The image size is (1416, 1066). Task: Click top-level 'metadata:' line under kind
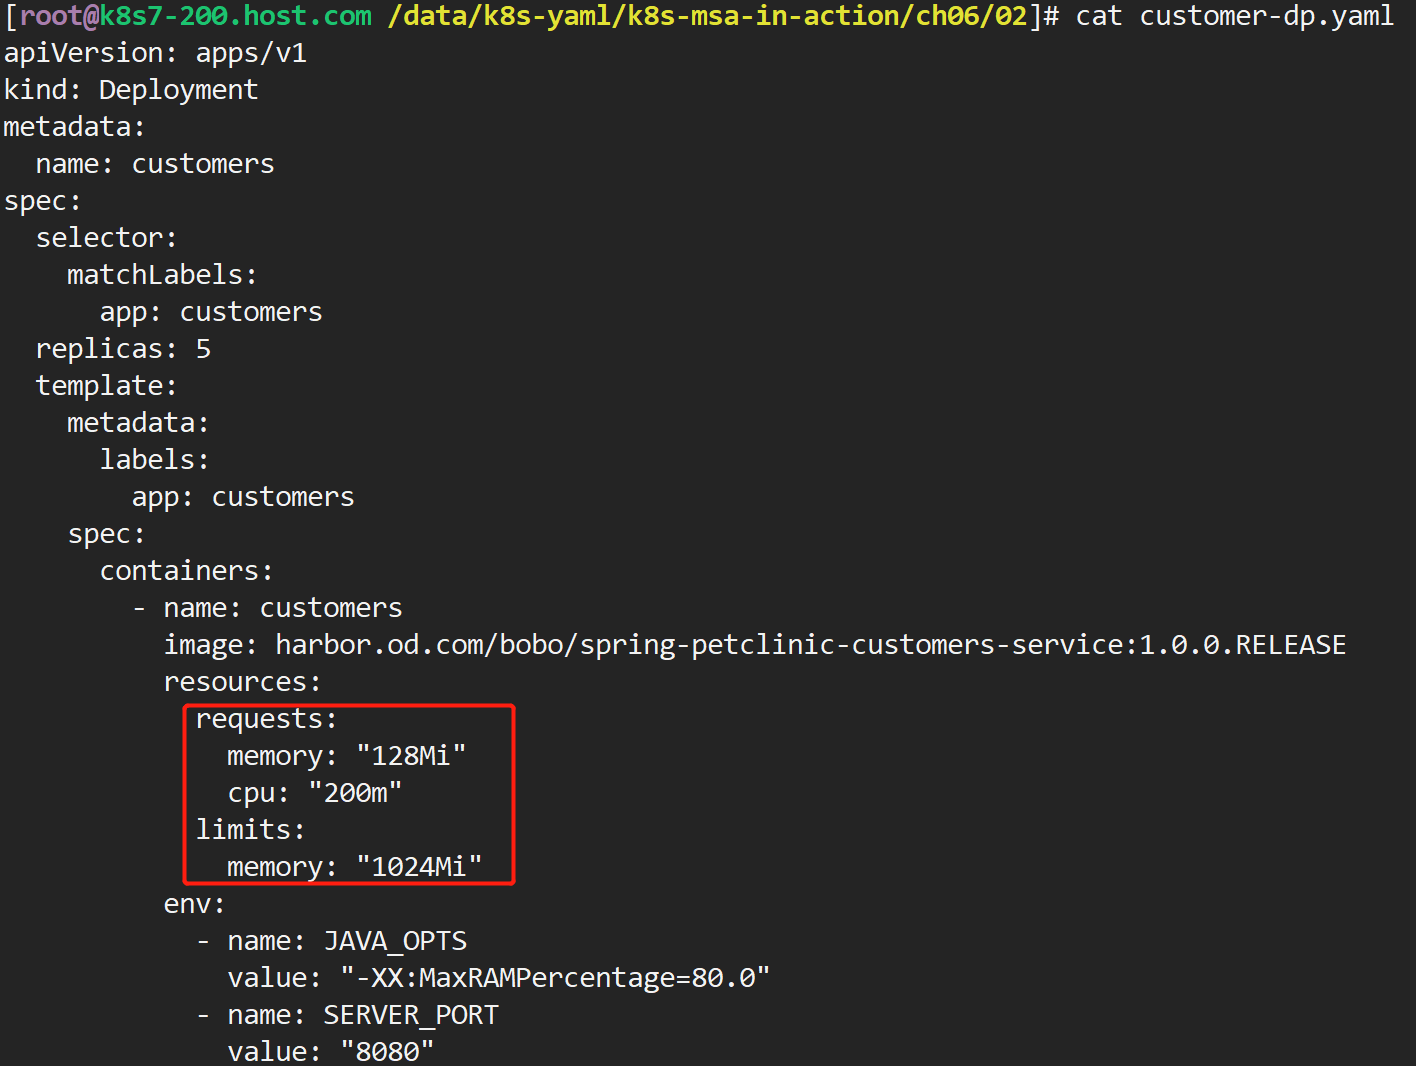click(x=75, y=127)
